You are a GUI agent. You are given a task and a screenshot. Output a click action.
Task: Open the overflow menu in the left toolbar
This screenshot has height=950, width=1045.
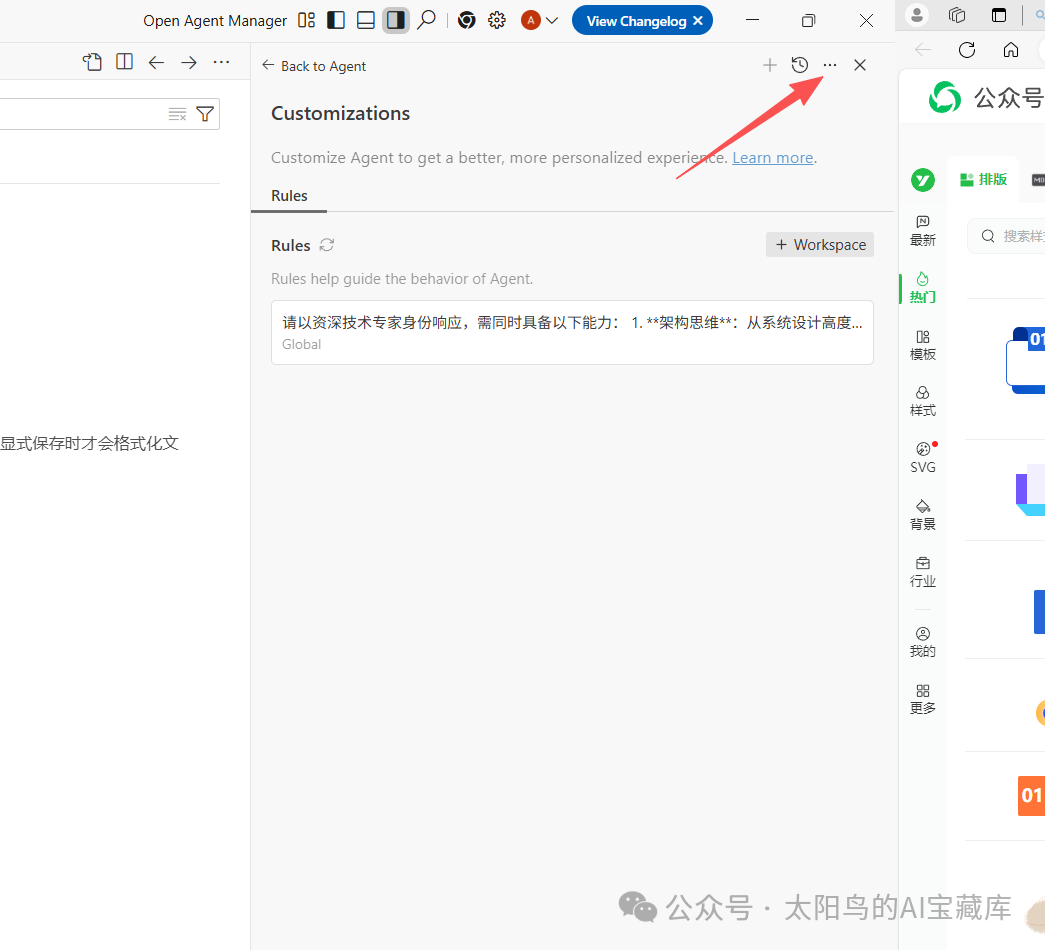pyautogui.click(x=221, y=61)
